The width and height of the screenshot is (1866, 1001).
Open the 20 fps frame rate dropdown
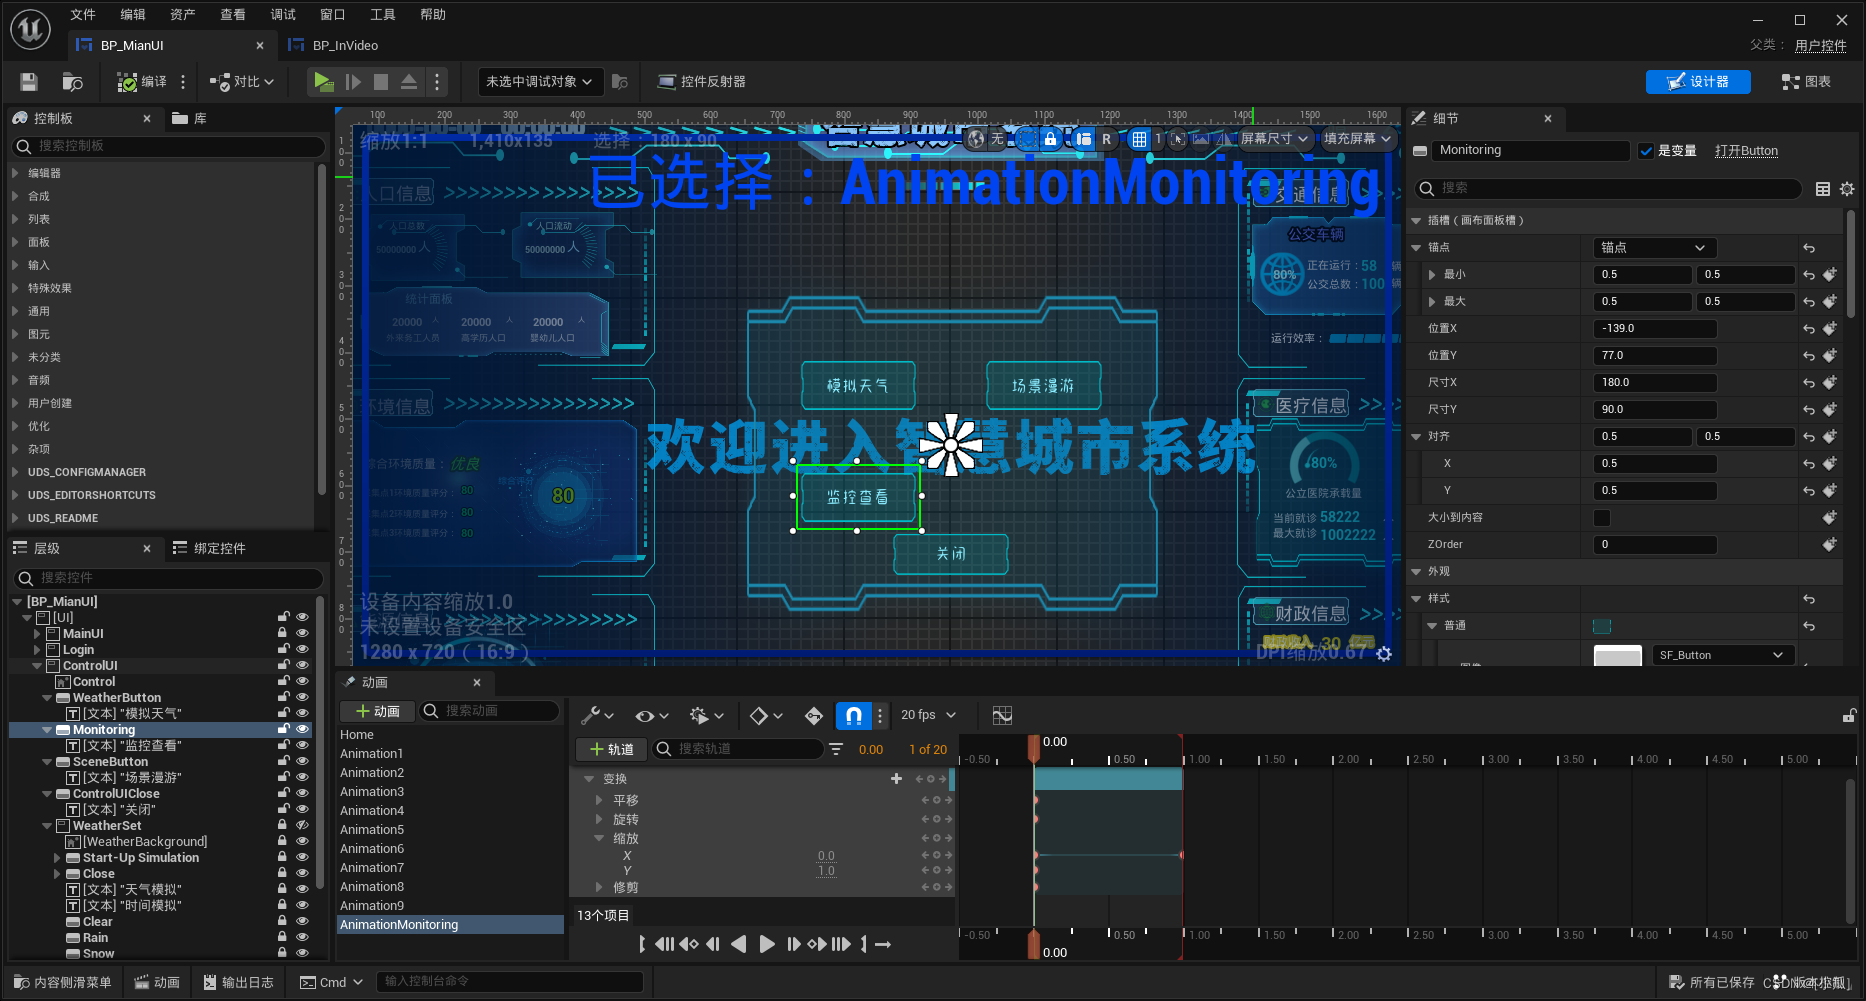tap(928, 715)
